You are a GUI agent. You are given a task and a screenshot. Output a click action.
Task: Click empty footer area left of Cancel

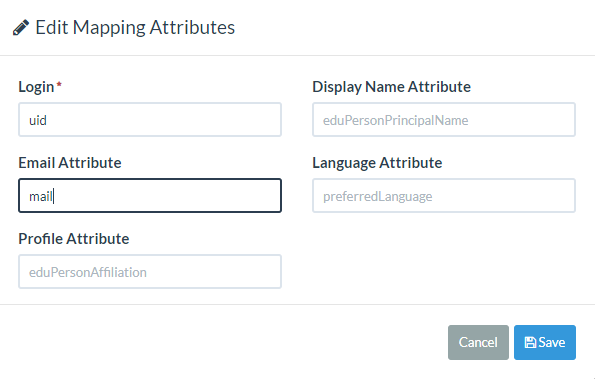tap(224, 342)
